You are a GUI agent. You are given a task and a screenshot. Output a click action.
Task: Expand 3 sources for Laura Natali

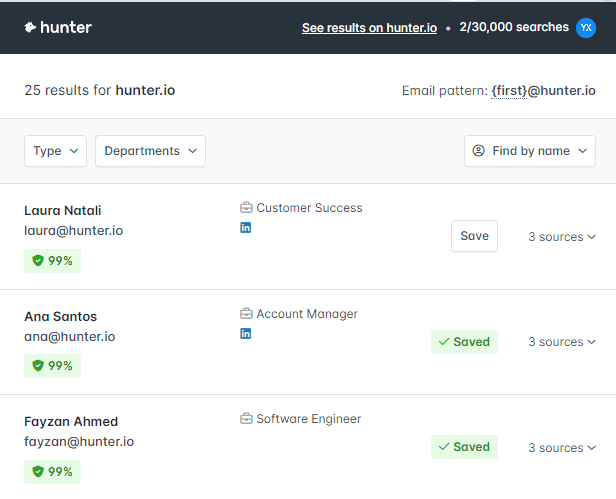[562, 237]
